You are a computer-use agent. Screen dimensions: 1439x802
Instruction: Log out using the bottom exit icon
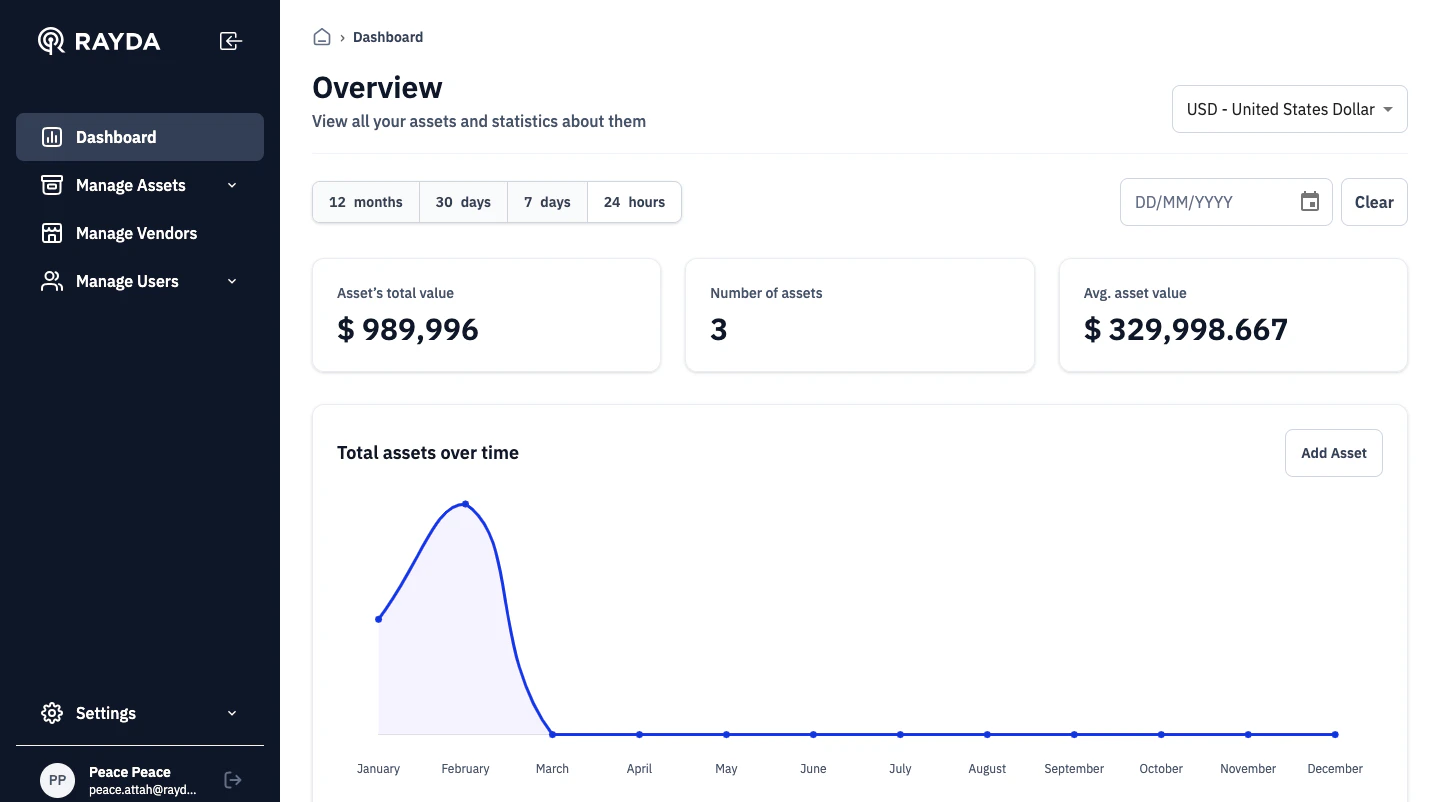pyautogui.click(x=232, y=780)
